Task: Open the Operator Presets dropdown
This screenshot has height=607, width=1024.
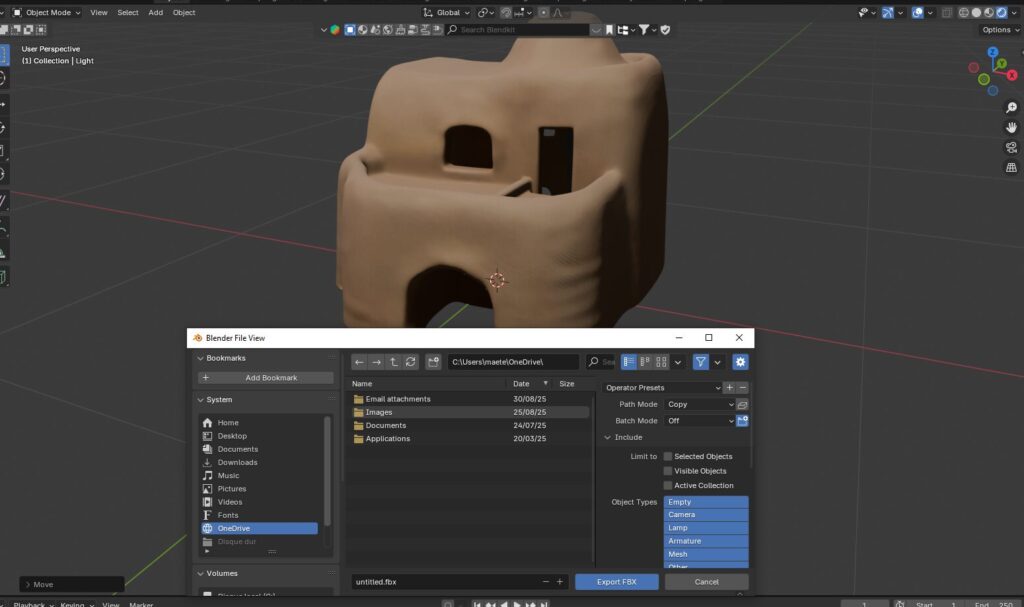Action: [662, 387]
